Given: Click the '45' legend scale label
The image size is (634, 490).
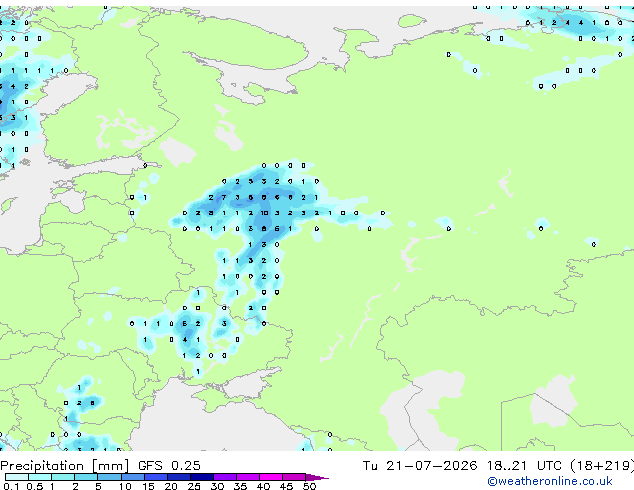Looking at the screenshot, I should click(x=286, y=486).
